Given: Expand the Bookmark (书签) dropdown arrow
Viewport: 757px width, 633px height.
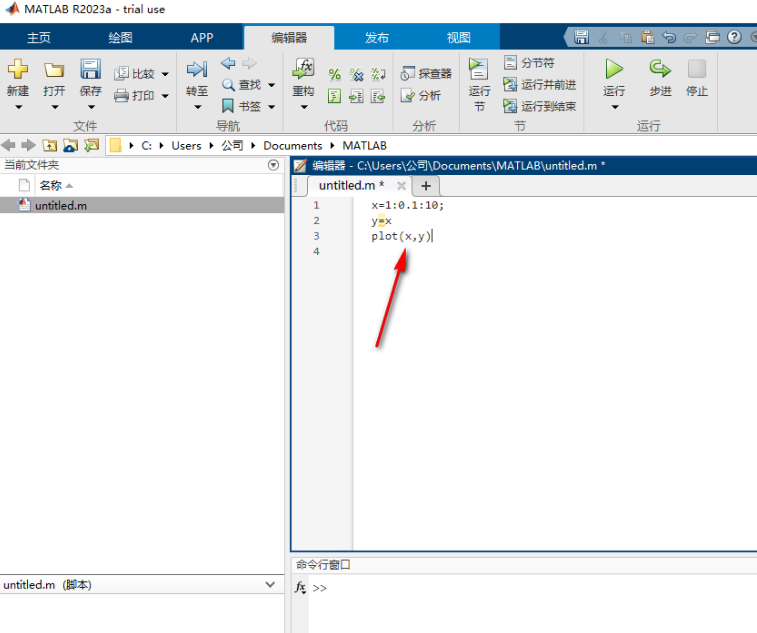Looking at the screenshot, I should point(272,107).
